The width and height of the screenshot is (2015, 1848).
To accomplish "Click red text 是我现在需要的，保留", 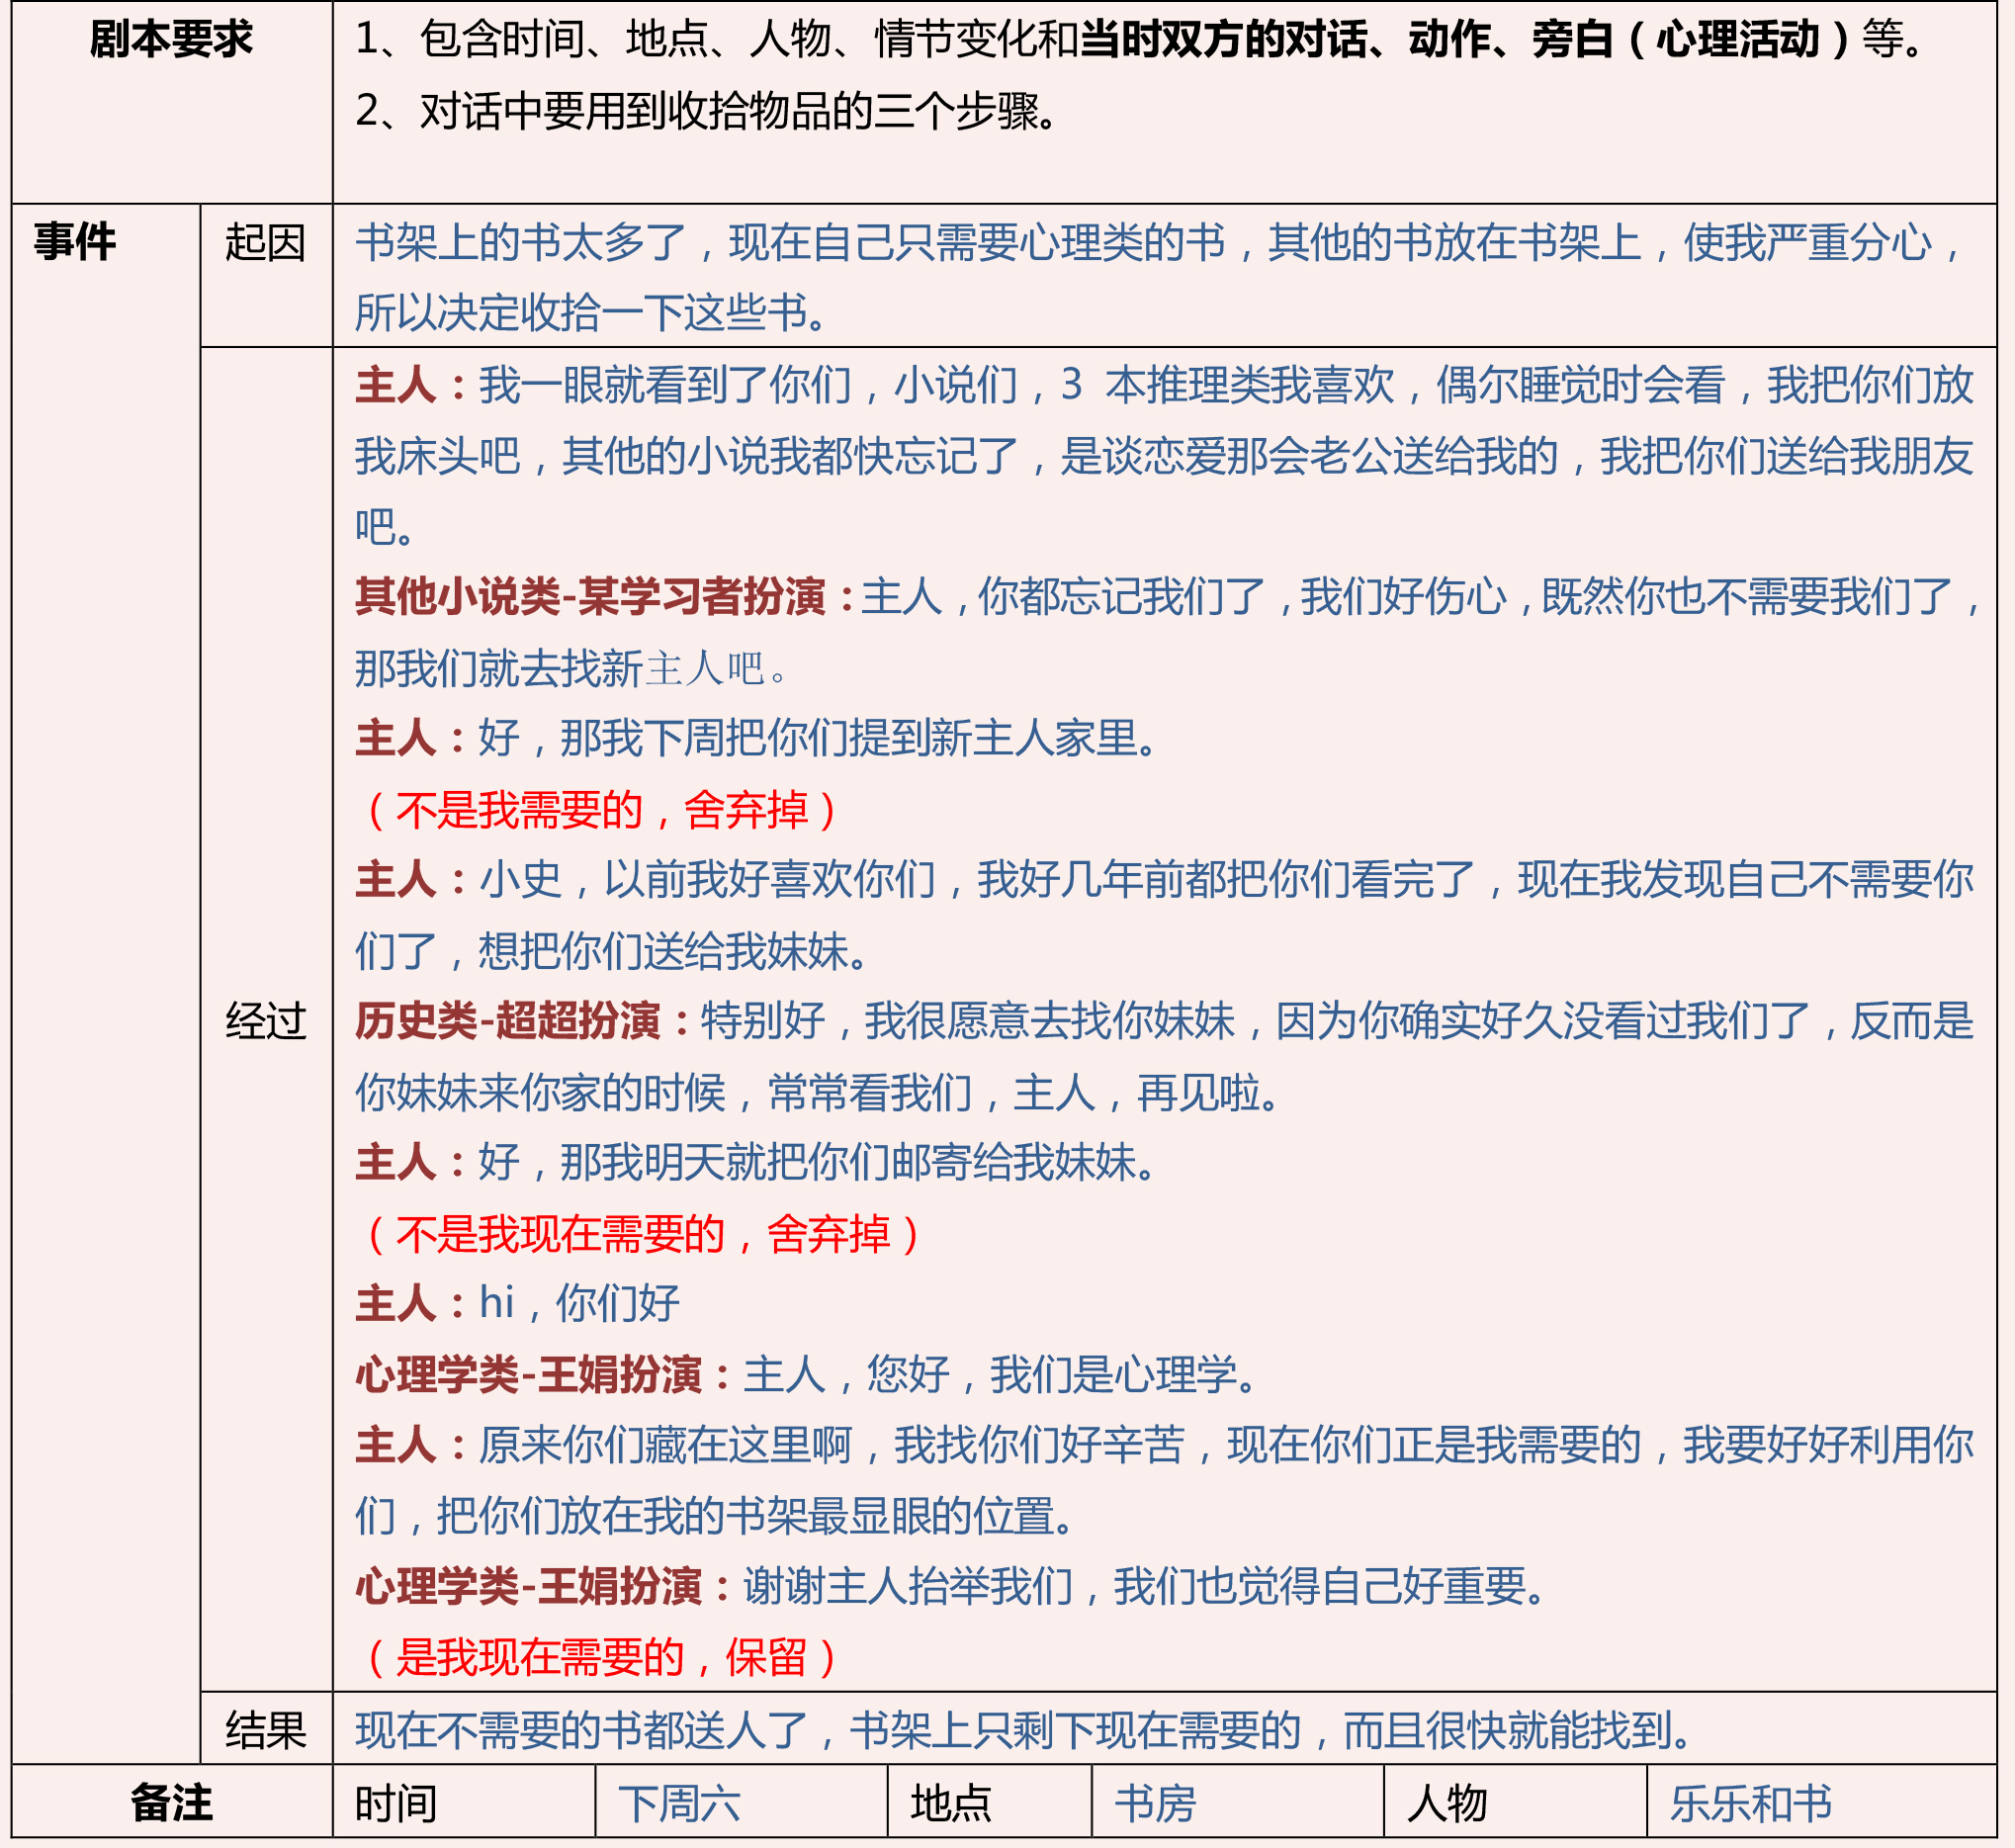I will (x=600, y=1658).
